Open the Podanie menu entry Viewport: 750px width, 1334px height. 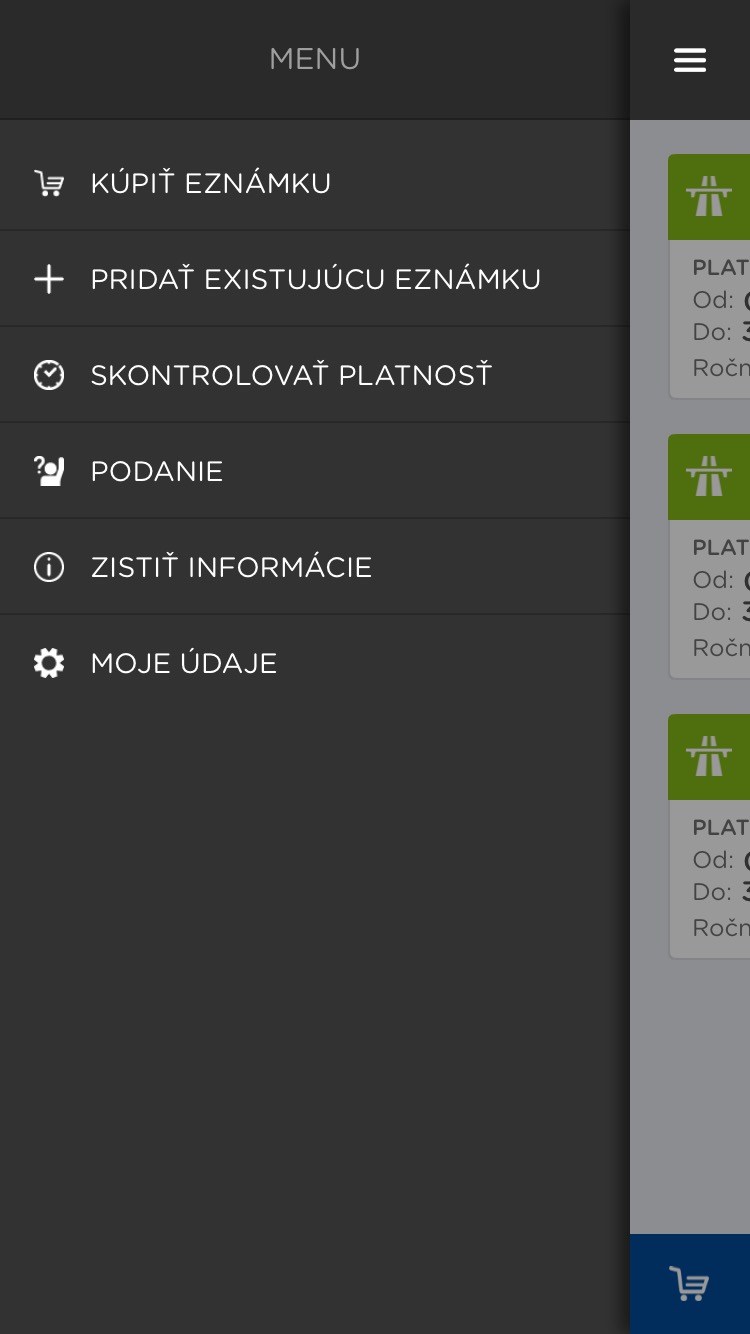(157, 471)
